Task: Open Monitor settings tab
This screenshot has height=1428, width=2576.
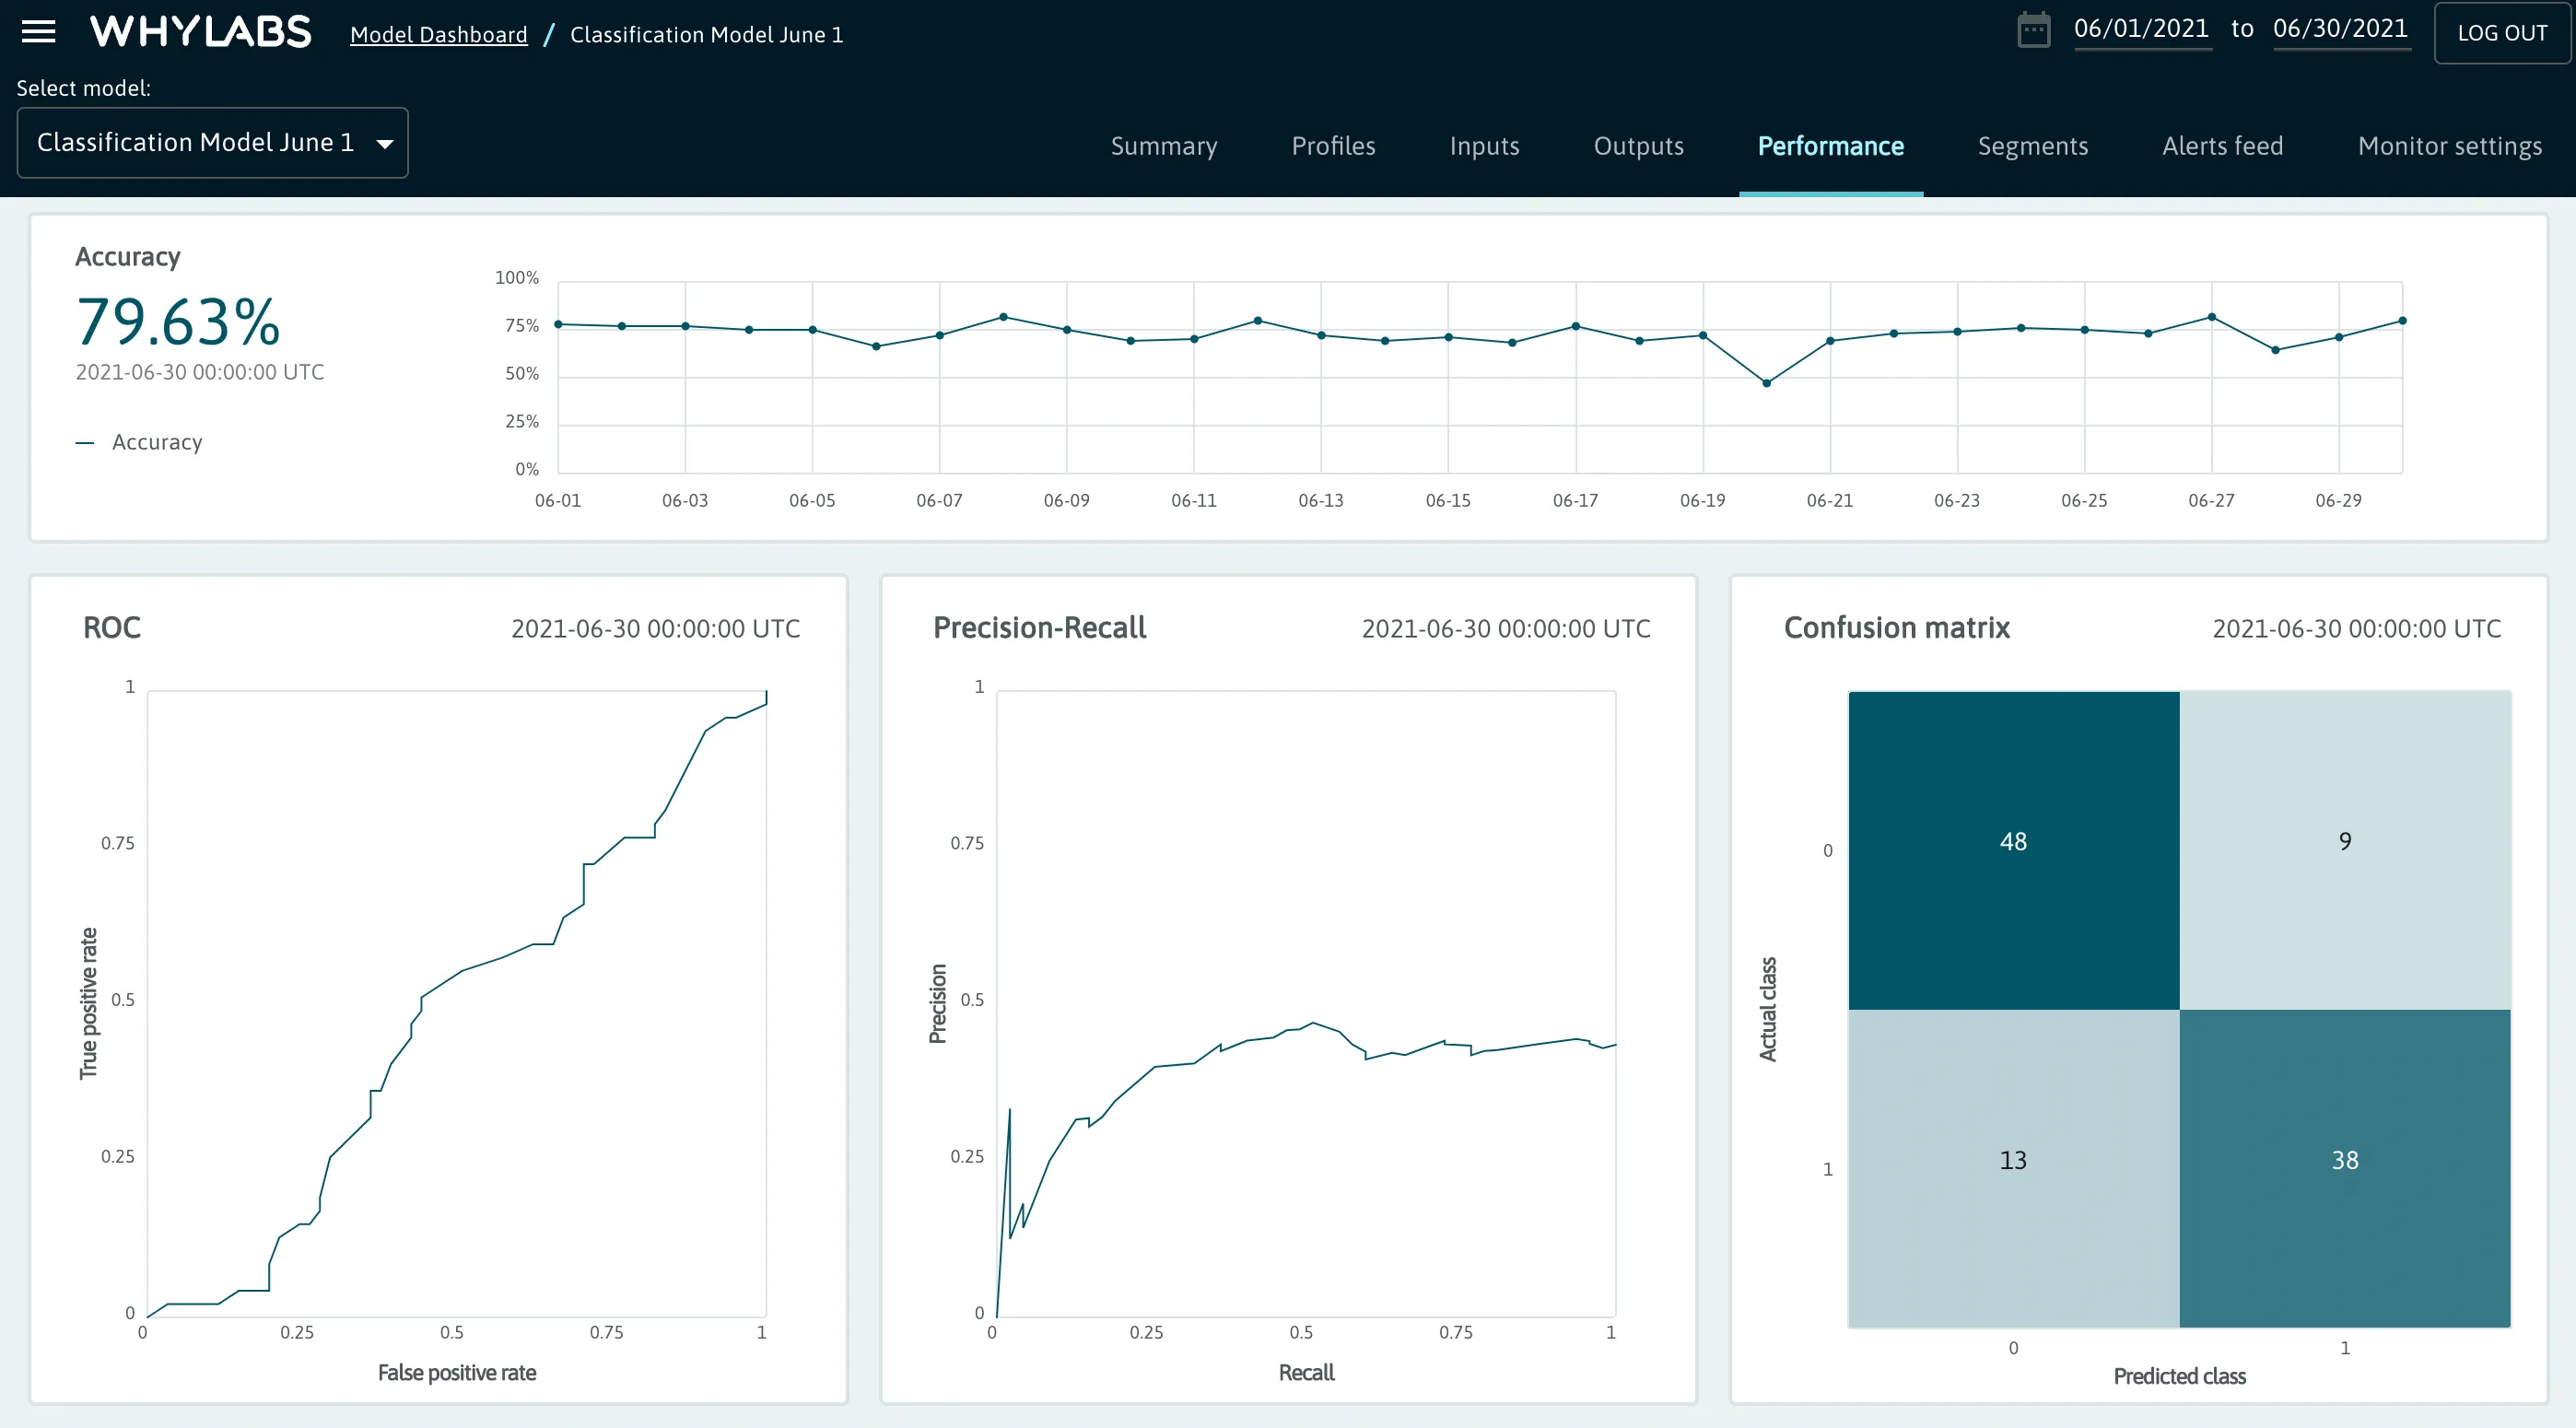Action: tap(2449, 146)
